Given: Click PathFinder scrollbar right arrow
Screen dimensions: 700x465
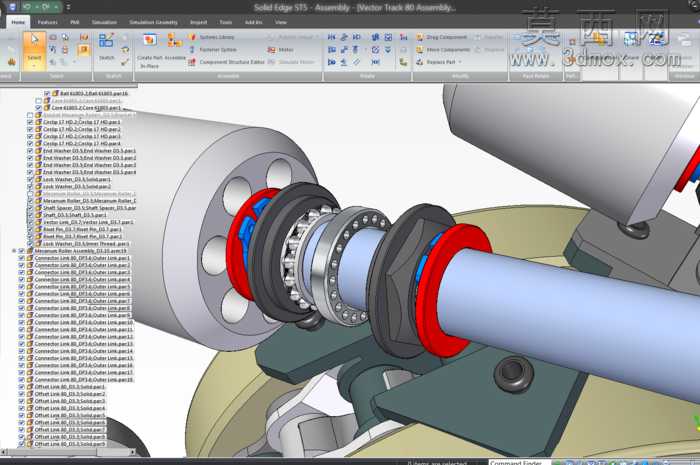Looking at the screenshot, I should 133,452.
